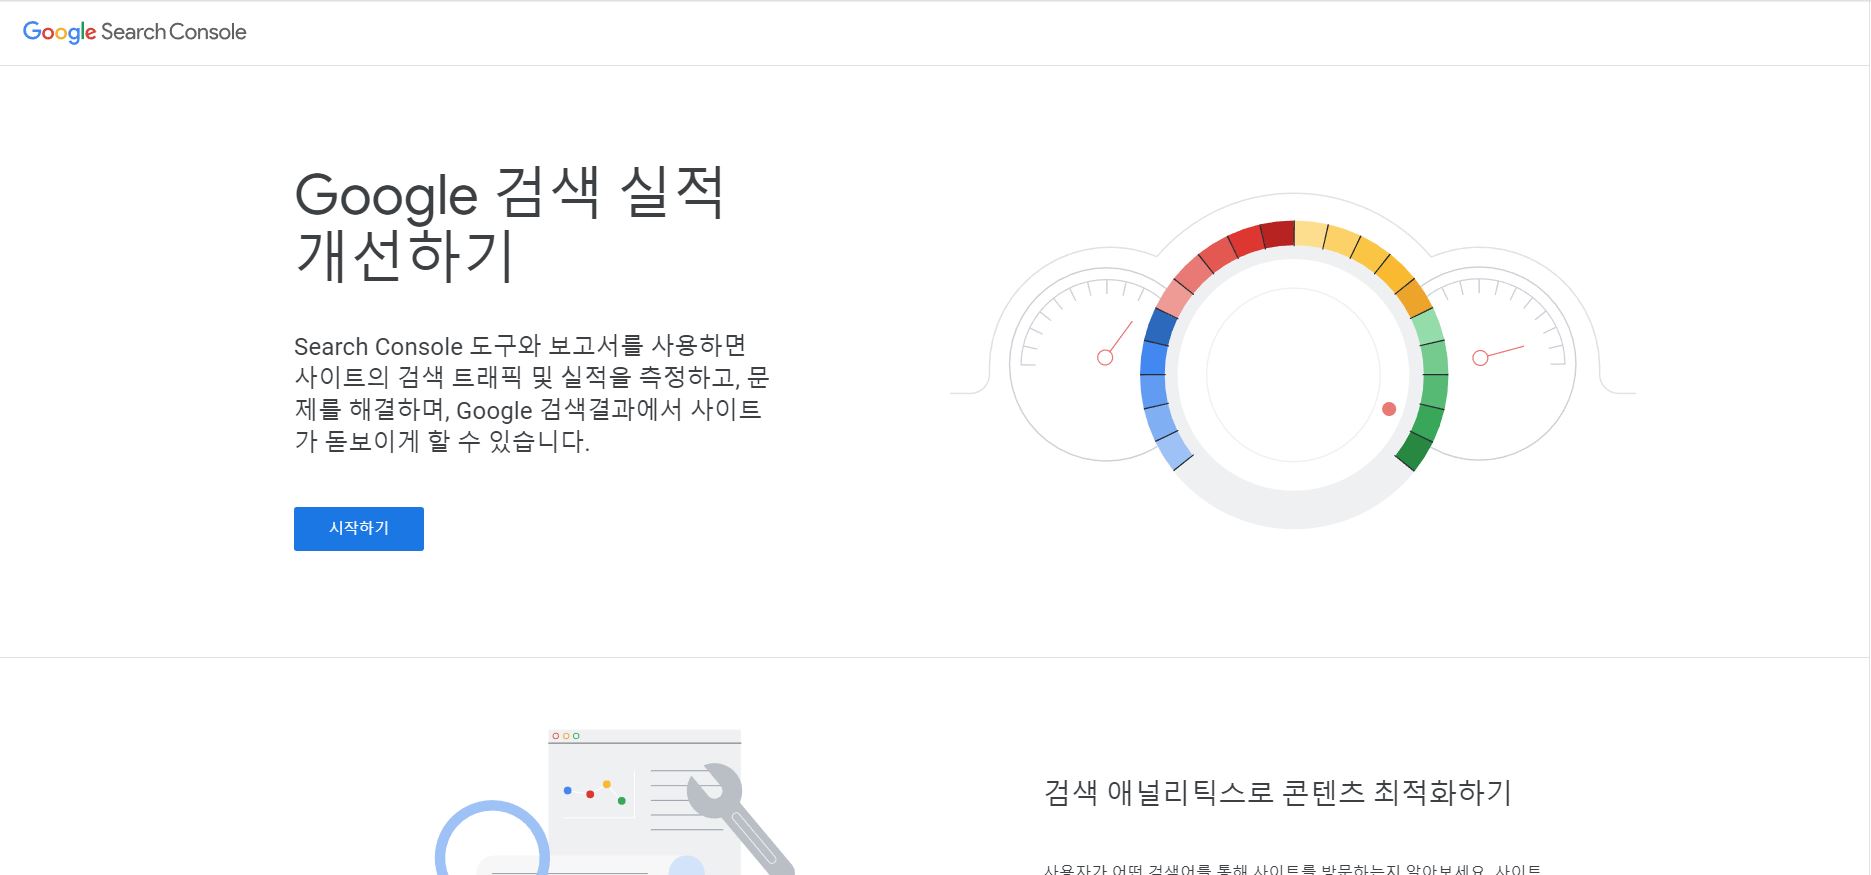Click the heading "검색 애널리틱스로 콘텐츠 최적화하기"

[1277, 792]
